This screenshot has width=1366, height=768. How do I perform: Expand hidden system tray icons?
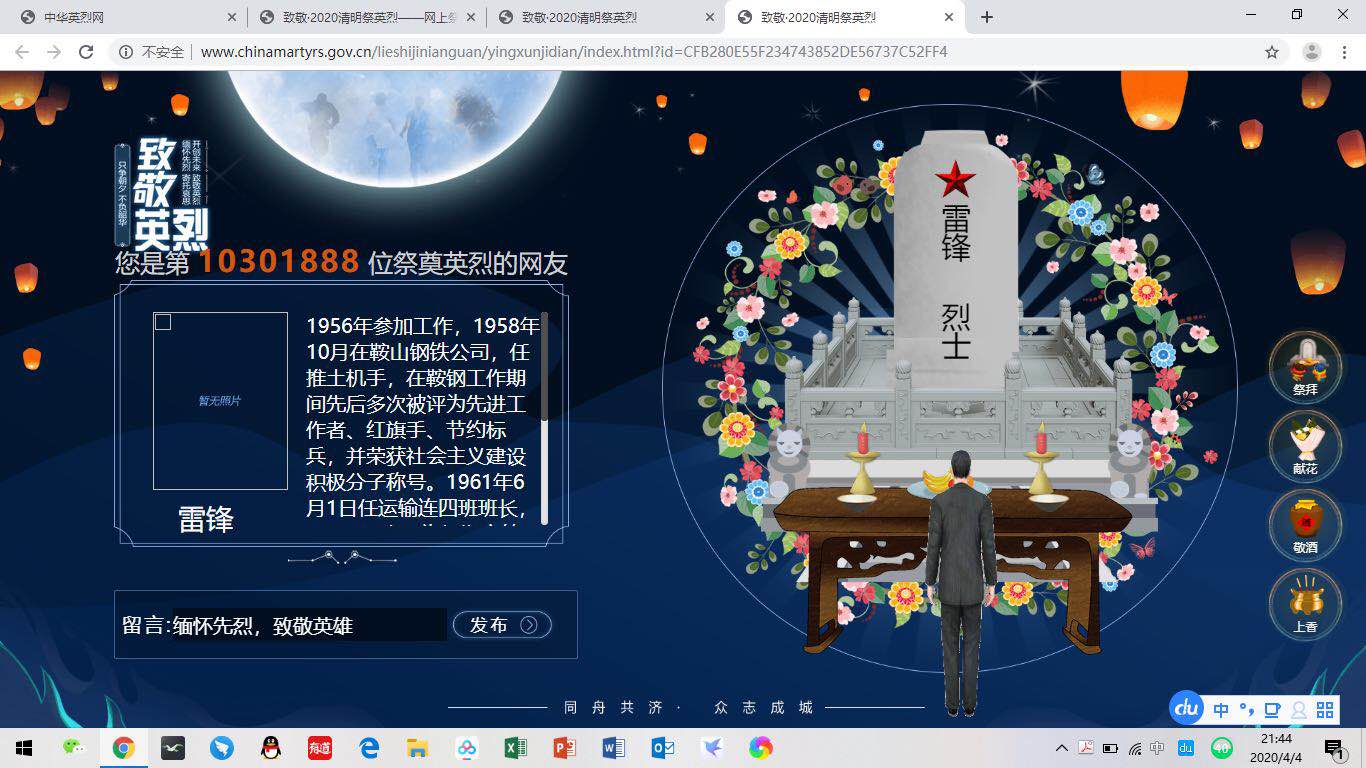(x=1061, y=748)
